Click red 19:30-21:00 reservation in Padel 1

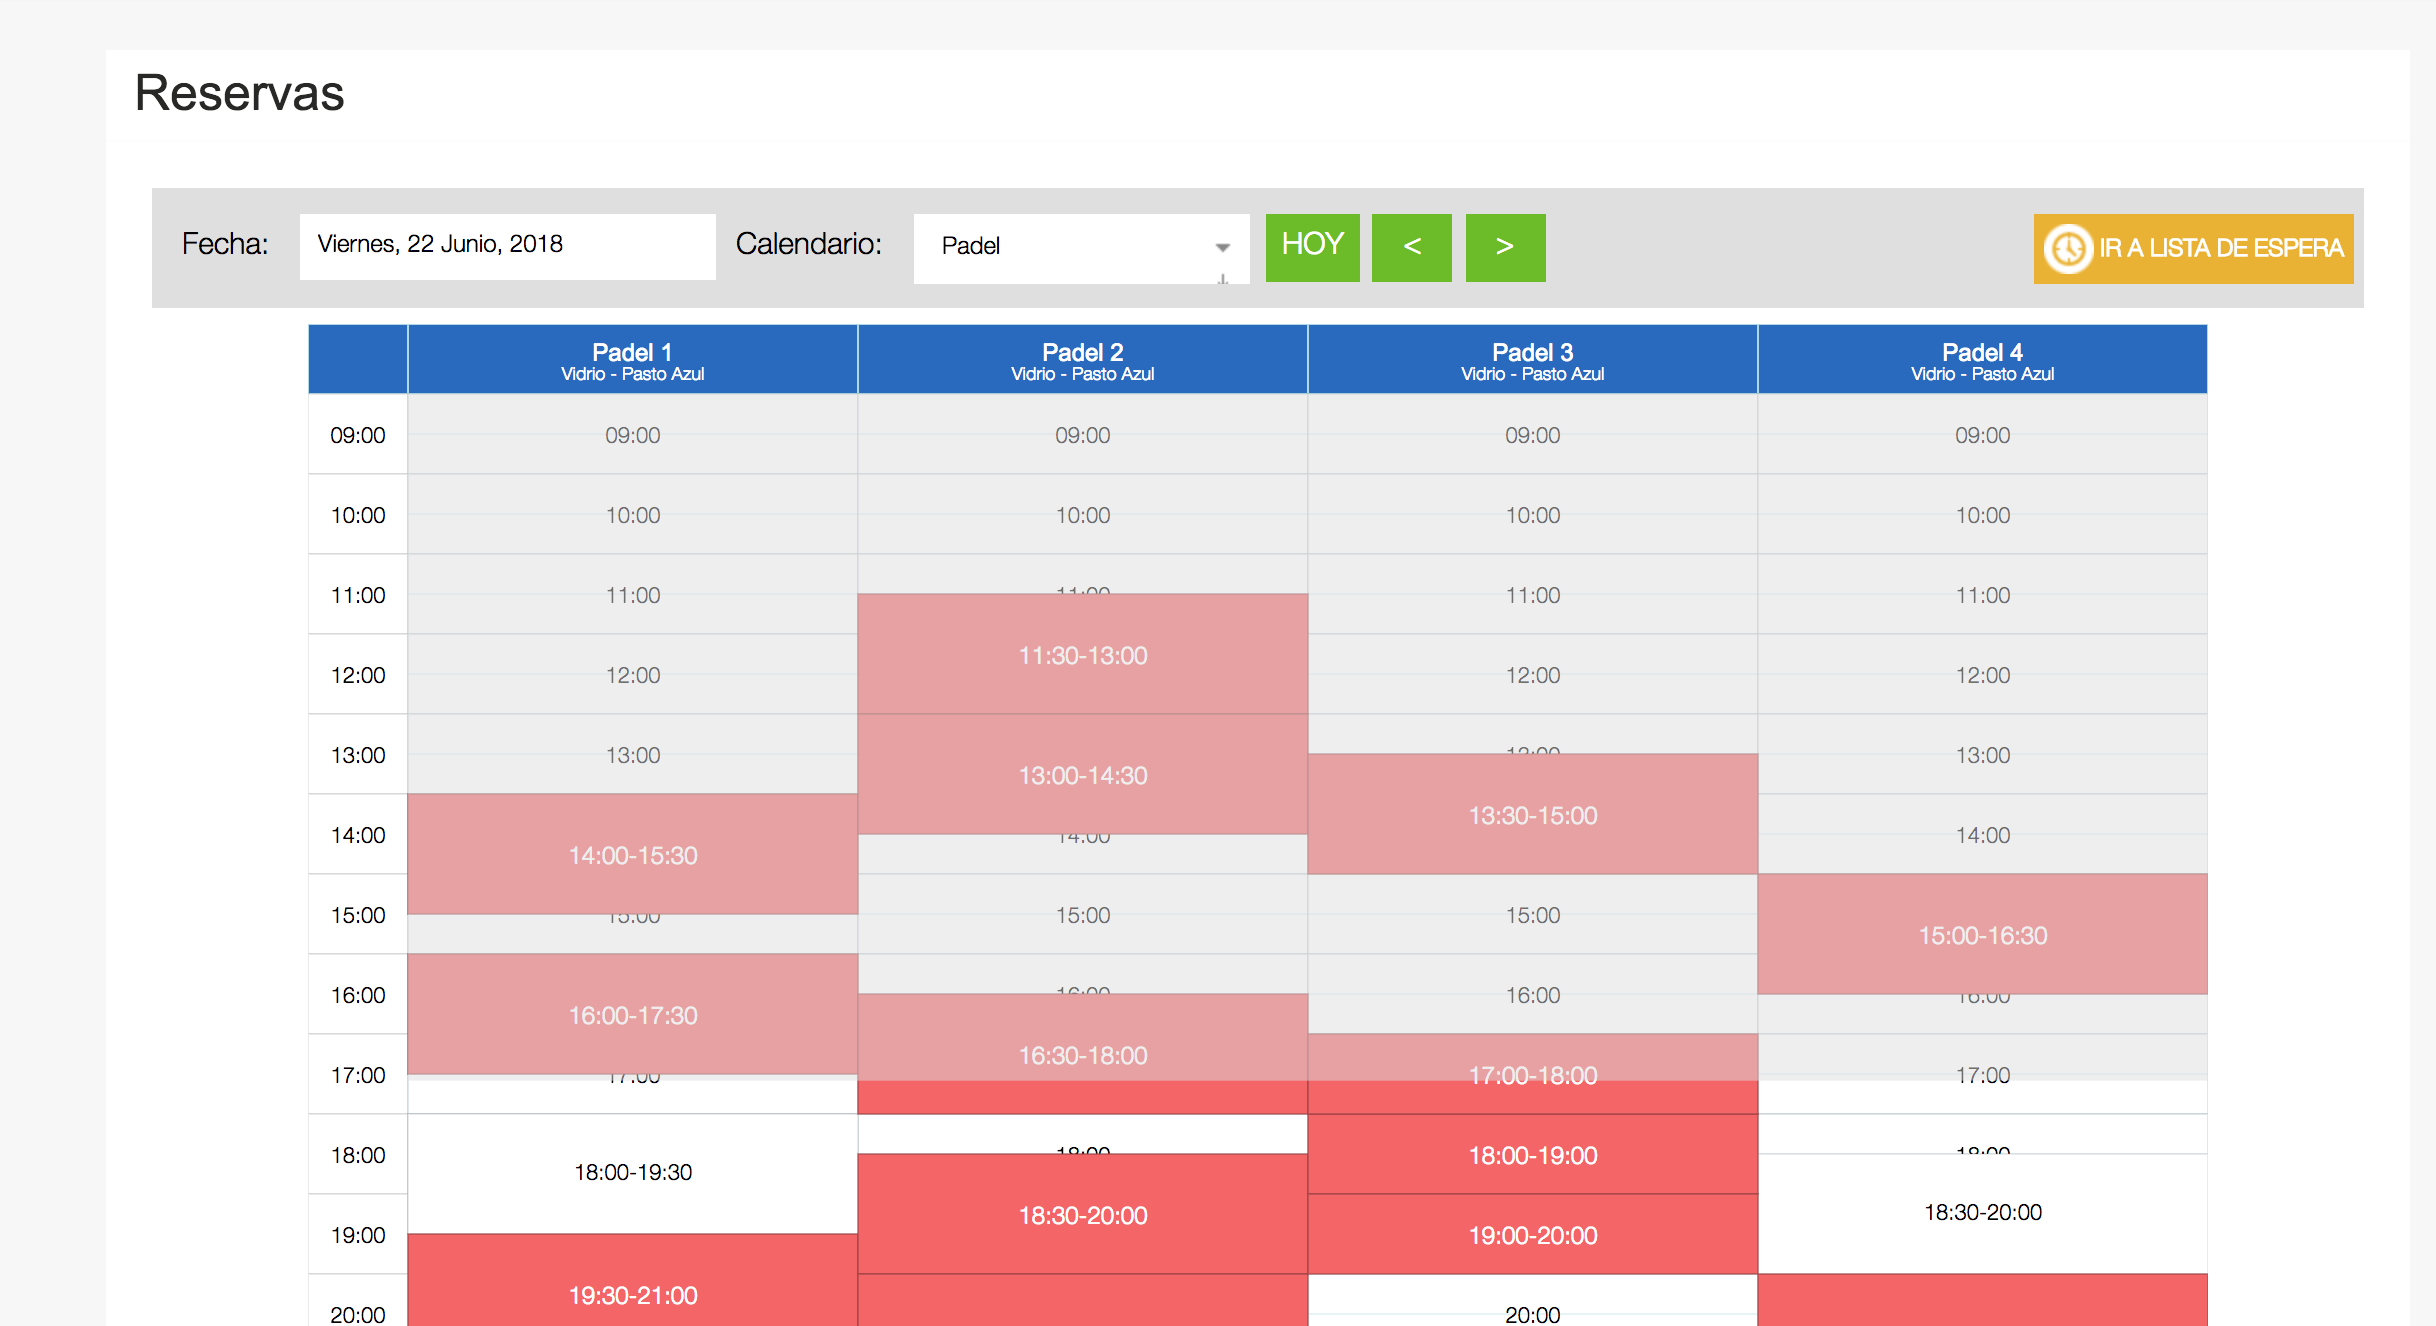pyautogui.click(x=632, y=1293)
